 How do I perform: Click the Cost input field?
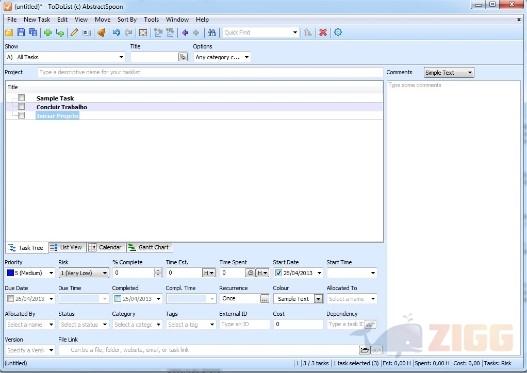pyautogui.click(x=298, y=324)
